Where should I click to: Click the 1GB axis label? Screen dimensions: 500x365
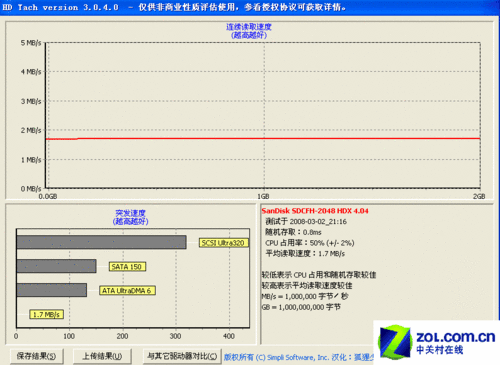point(263,196)
